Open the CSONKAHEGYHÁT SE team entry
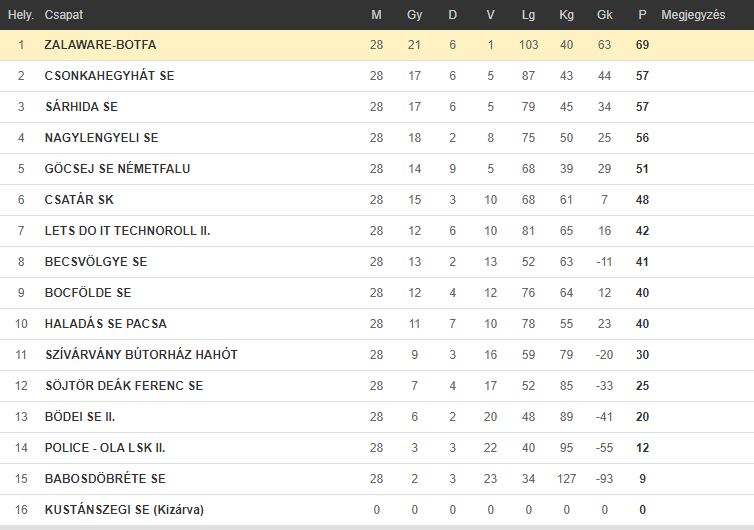This screenshot has width=754, height=530. pos(109,76)
